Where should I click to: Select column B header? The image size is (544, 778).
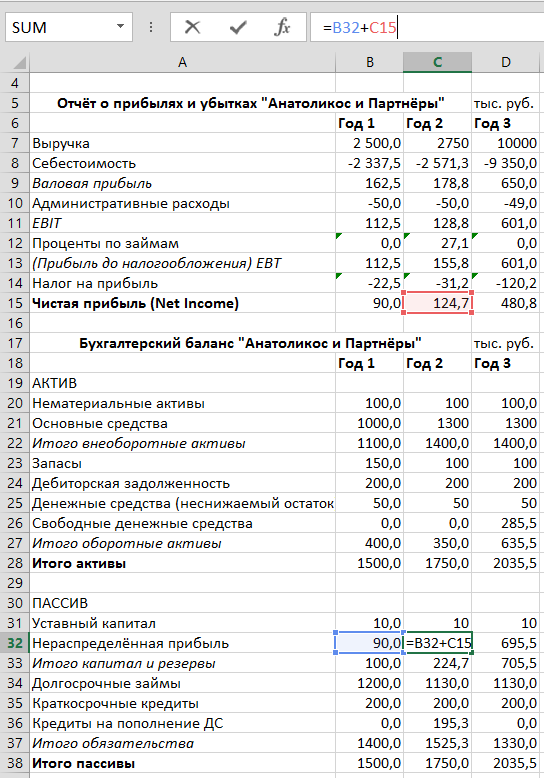tap(370, 63)
